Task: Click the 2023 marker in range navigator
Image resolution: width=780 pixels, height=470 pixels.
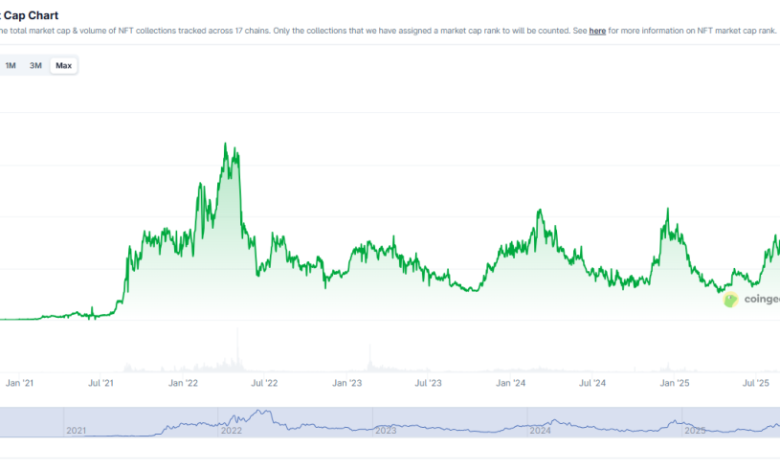Action: pyautogui.click(x=385, y=430)
